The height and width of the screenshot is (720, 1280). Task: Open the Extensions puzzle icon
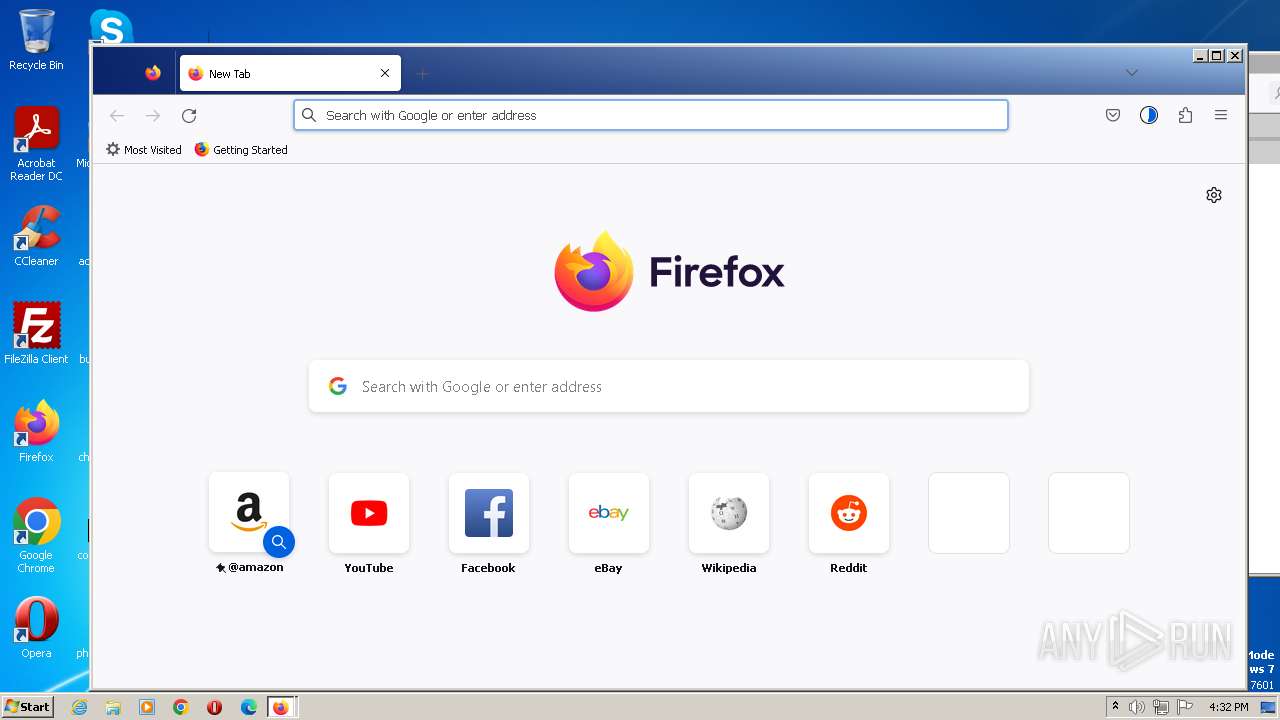coord(1185,115)
